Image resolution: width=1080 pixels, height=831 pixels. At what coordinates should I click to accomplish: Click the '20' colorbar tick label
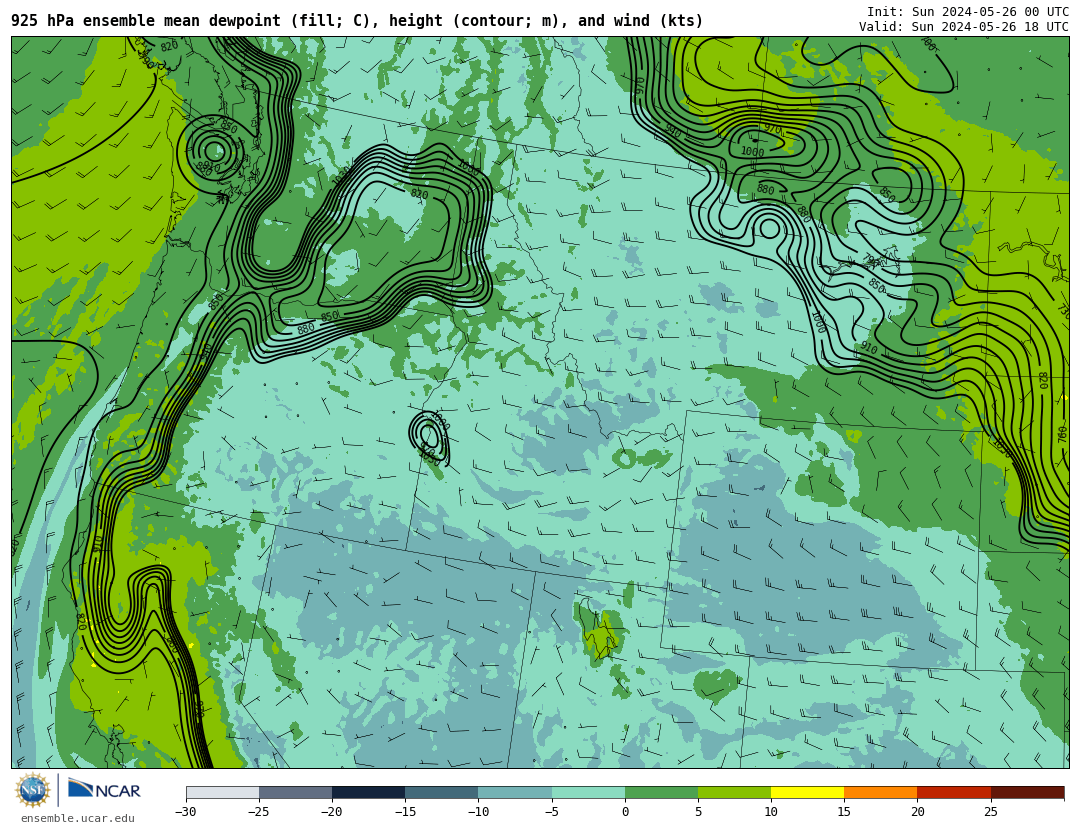click(917, 812)
